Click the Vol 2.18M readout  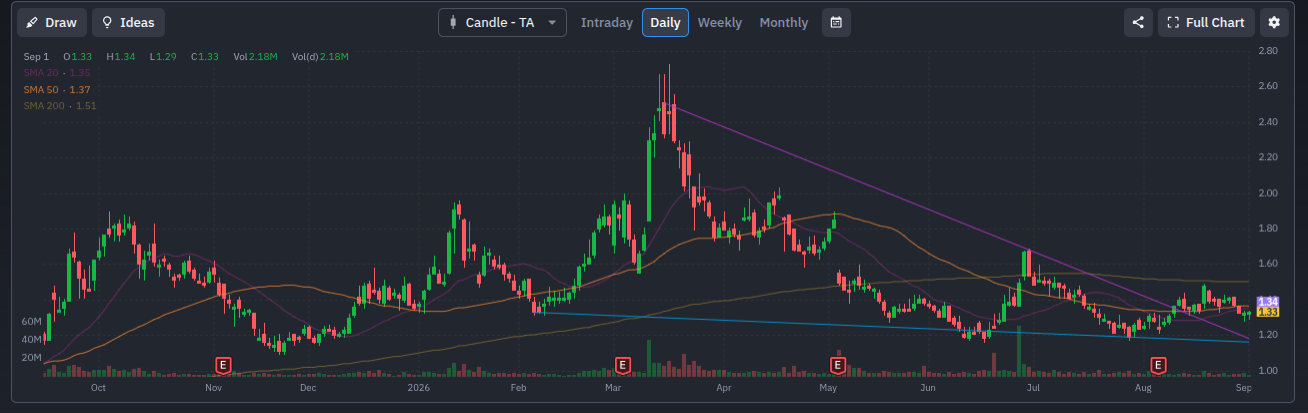(x=254, y=57)
